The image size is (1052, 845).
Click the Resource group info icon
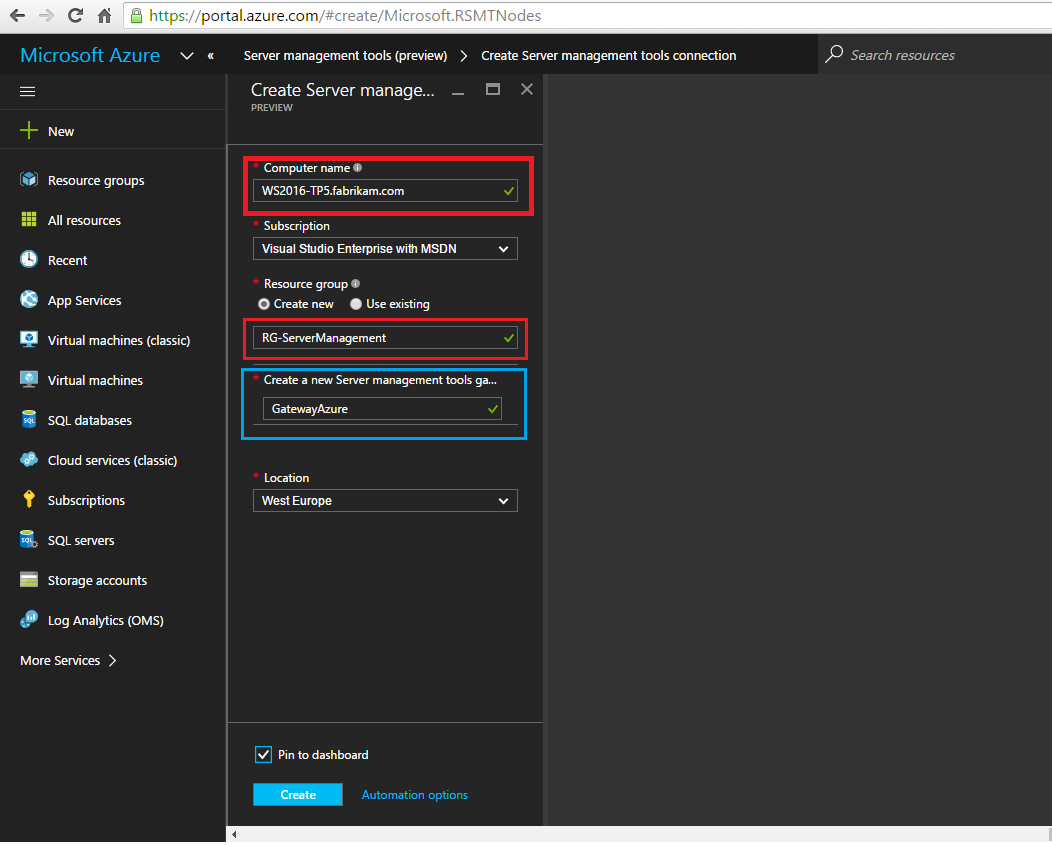(x=356, y=284)
